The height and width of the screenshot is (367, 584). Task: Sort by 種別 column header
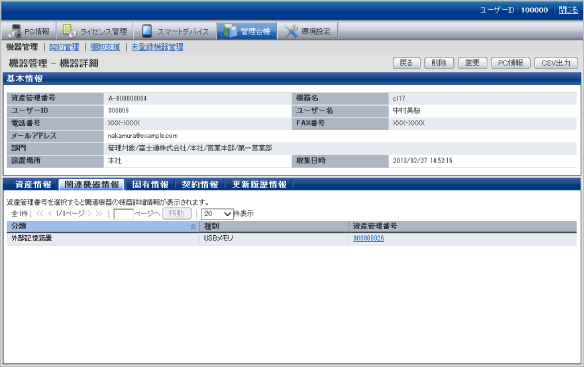[x=274, y=226]
